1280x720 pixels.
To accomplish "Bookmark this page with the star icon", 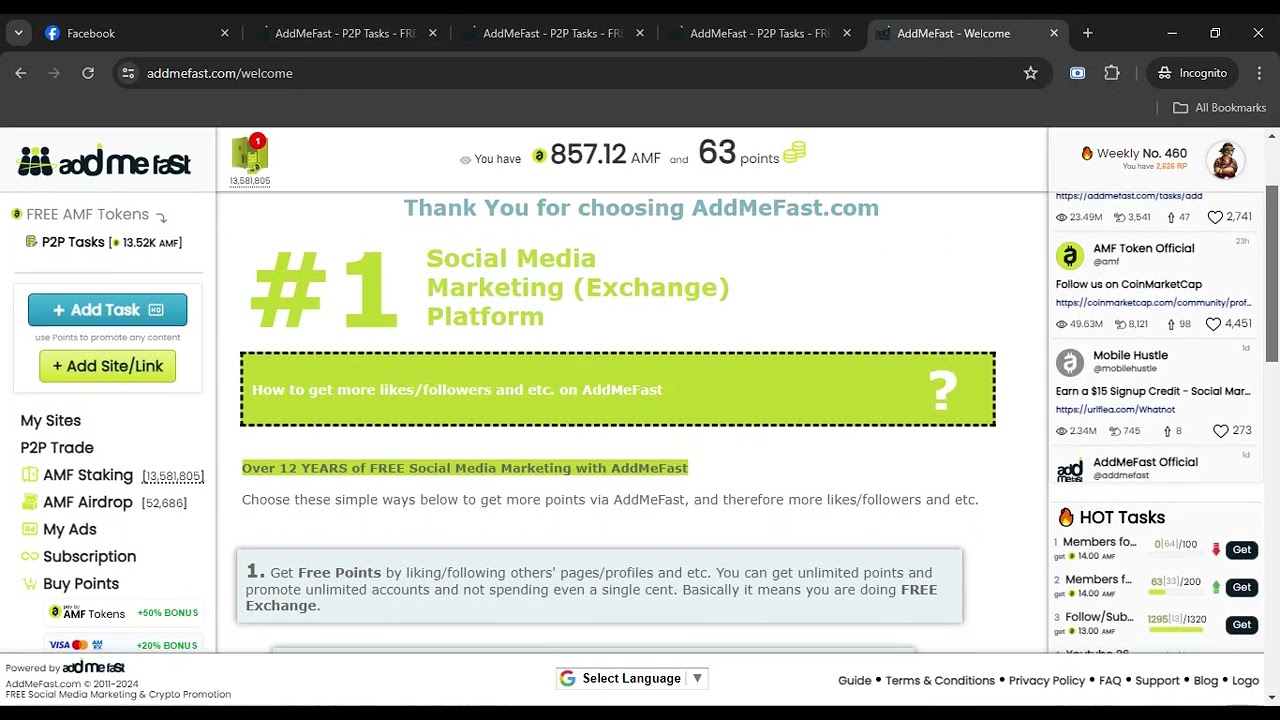I will coord(1031,73).
